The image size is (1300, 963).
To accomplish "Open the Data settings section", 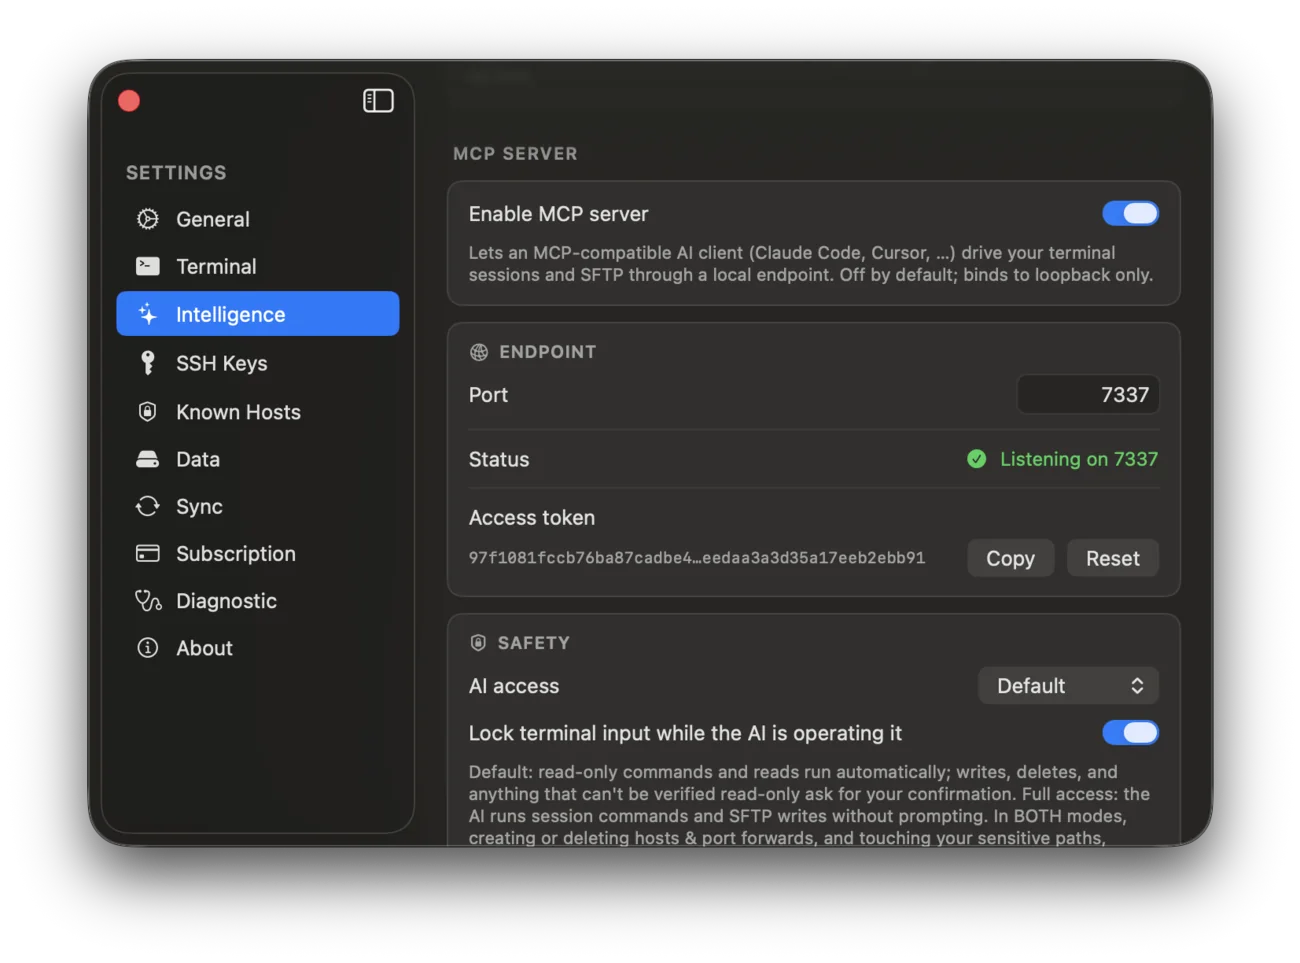I will (258, 459).
